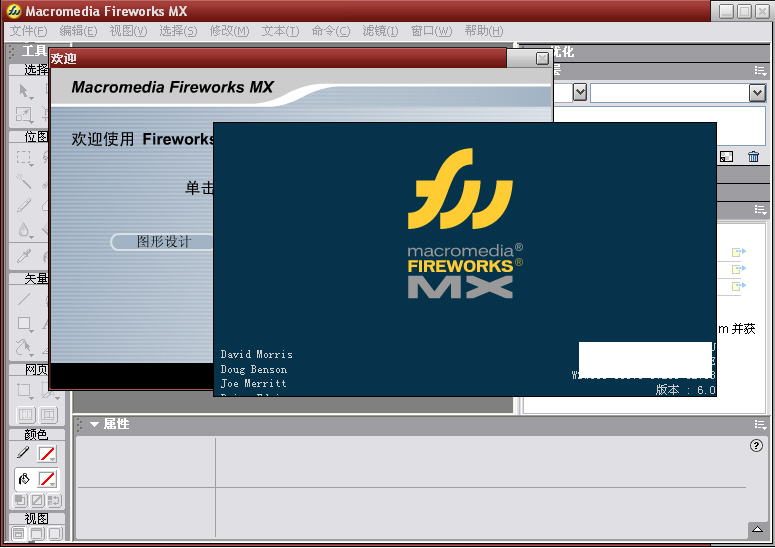Click the 图形设计 button in the welcome dialog
The height and width of the screenshot is (548, 775).
[x=163, y=242]
